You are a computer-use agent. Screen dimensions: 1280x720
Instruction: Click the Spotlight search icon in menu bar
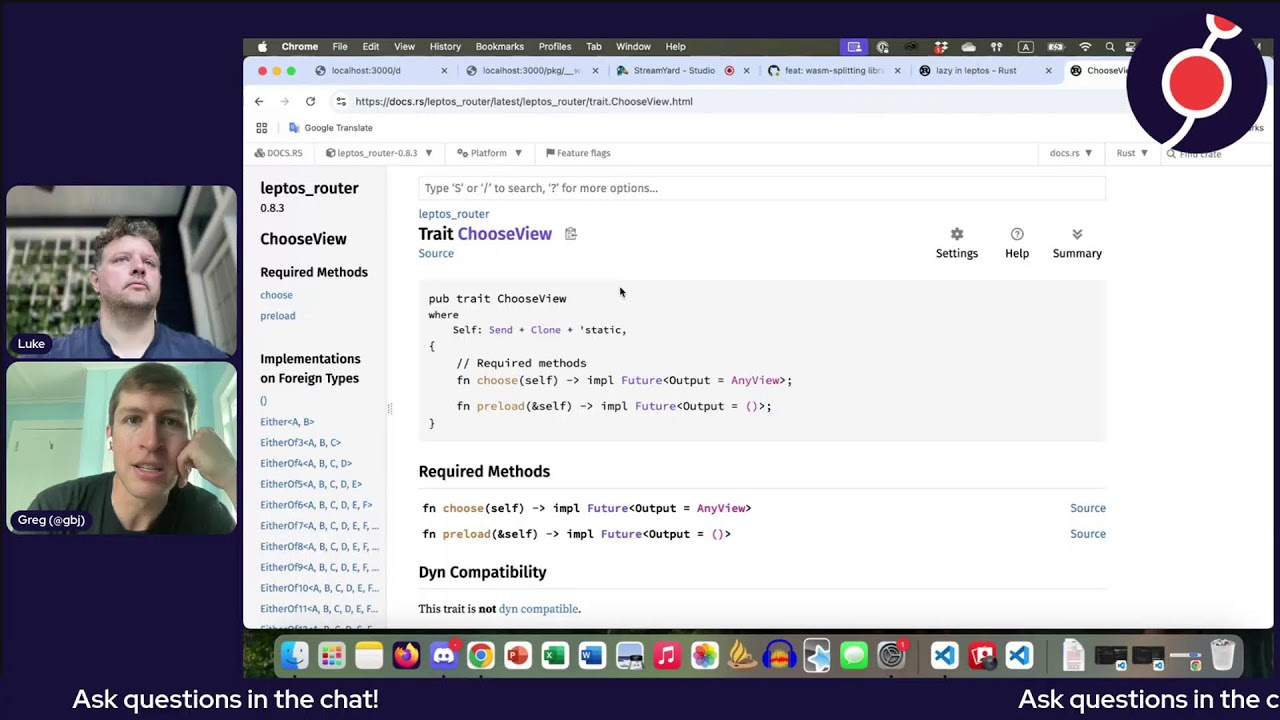tap(1110, 47)
